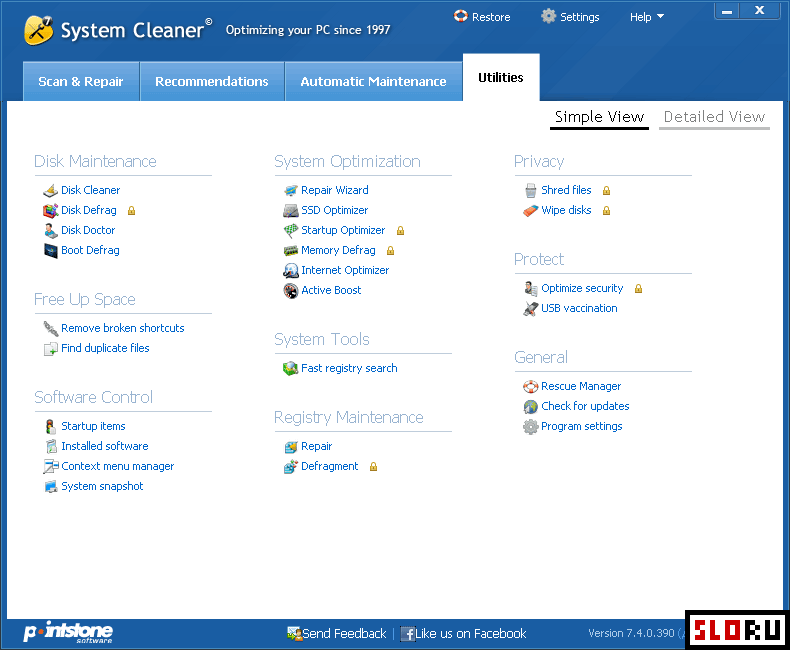Click the lock icon beside Startup Optimizer
The height and width of the screenshot is (650, 790).
coord(401,231)
